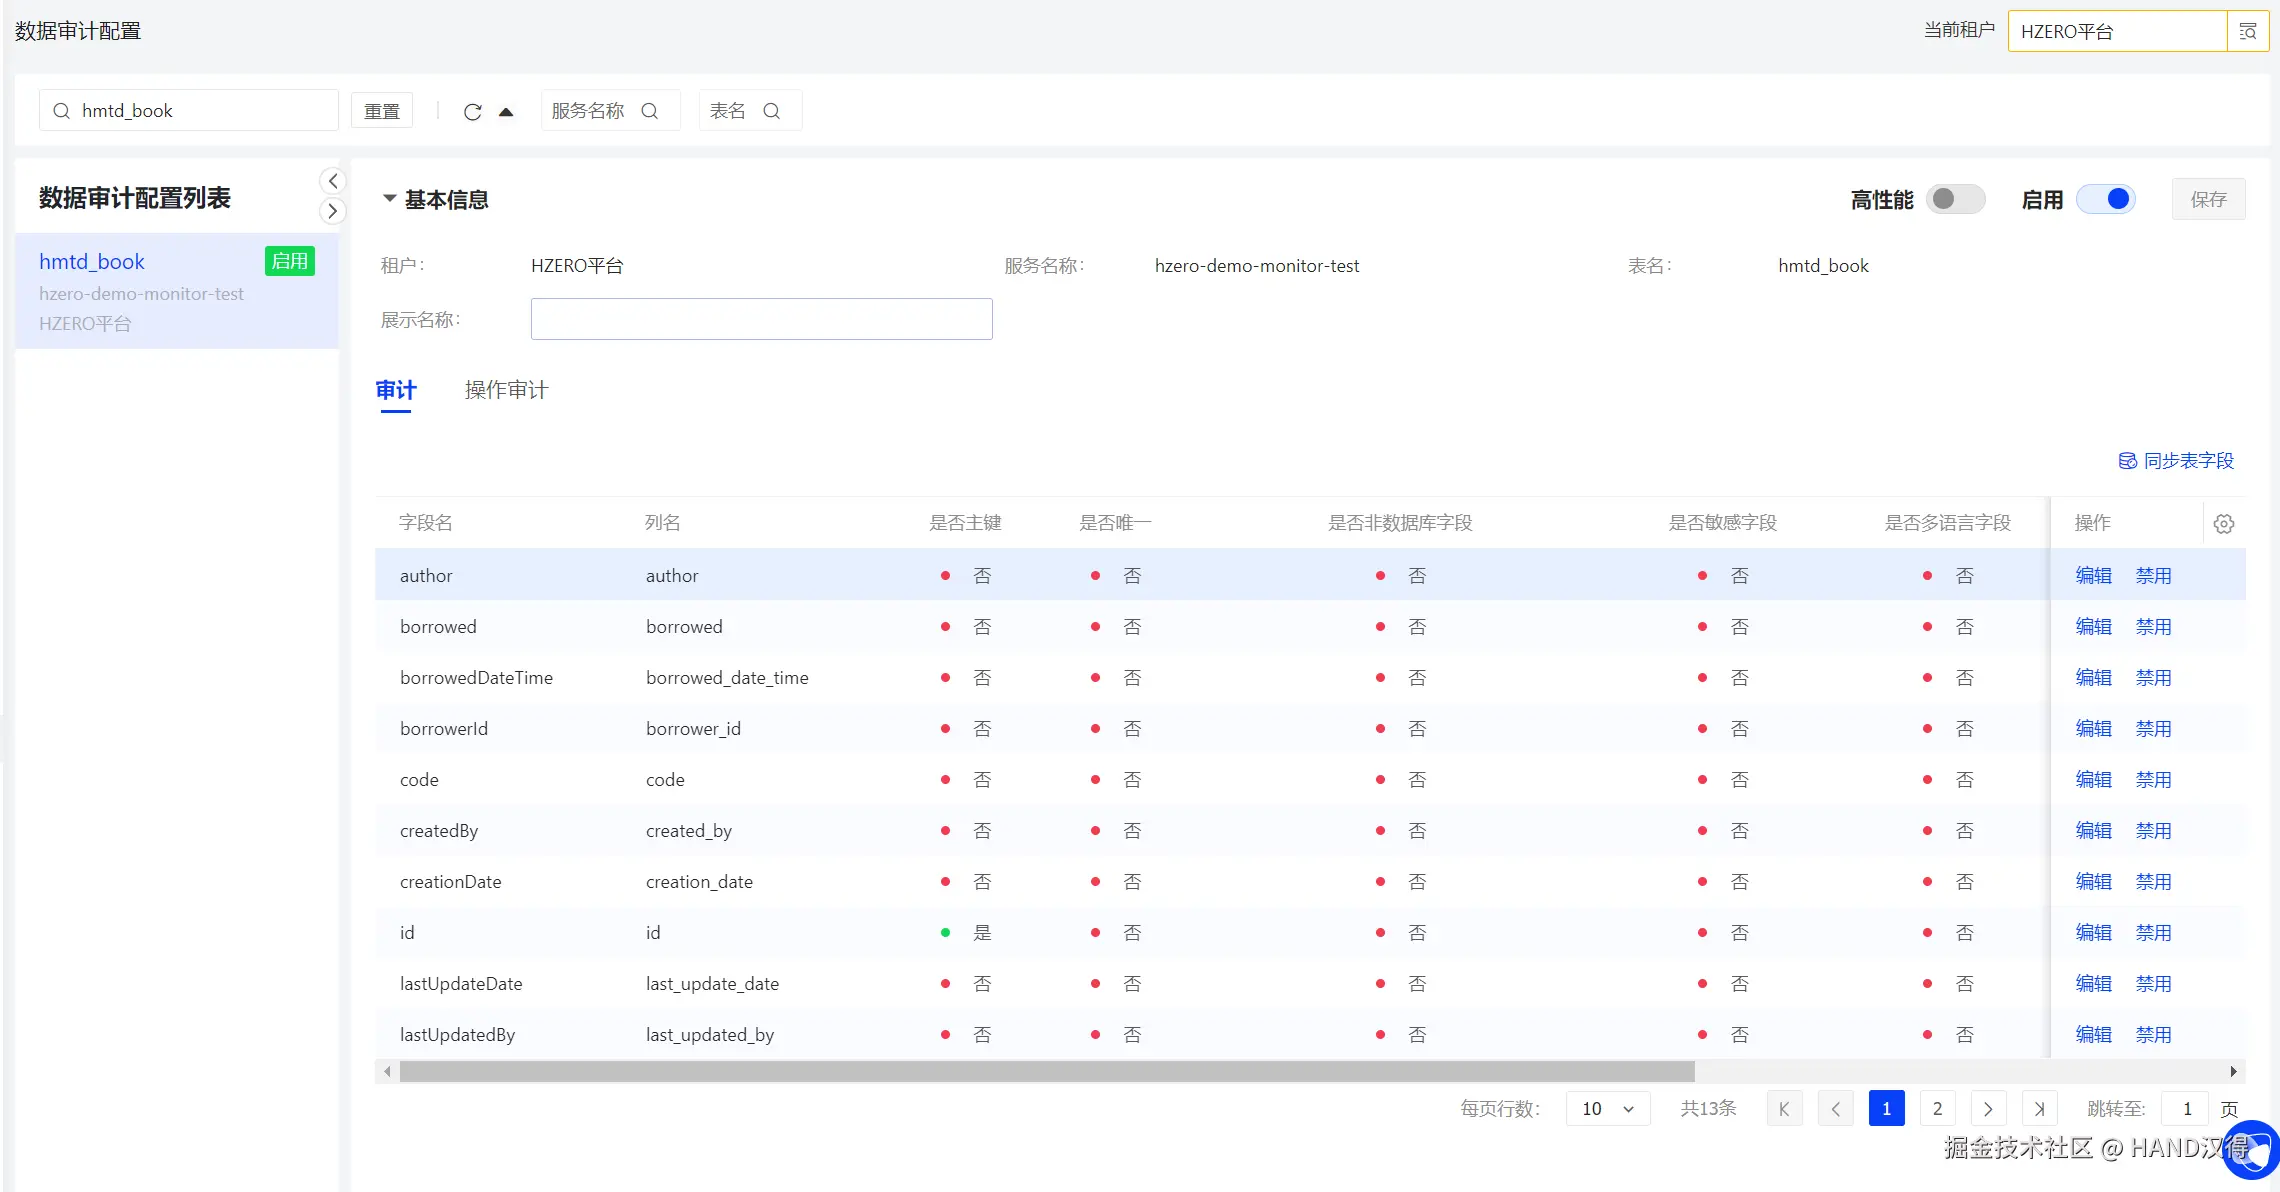Click the search icon in 表名 filter

[x=772, y=111]
